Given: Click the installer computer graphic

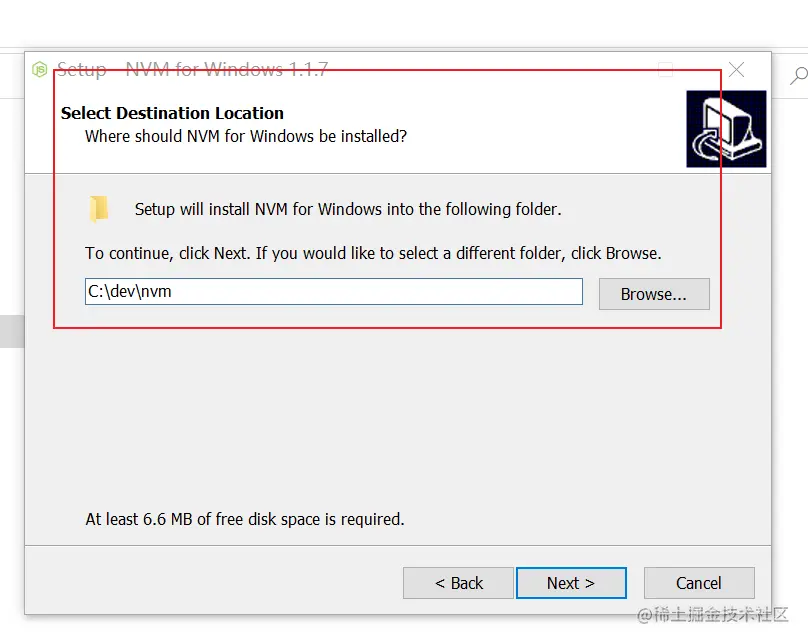Looking at the screenshot, I should pyautogui.click(x=726, y=129).
